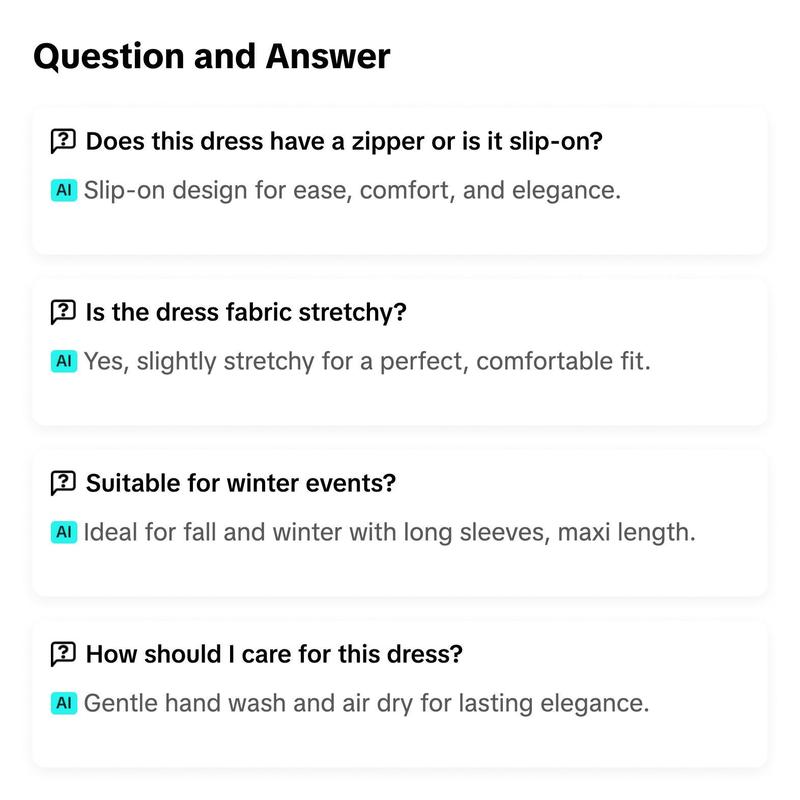Click AI badge next to Slip-on design answer
The width and height of the screenshot is (800, 800).
click(64, 190)
